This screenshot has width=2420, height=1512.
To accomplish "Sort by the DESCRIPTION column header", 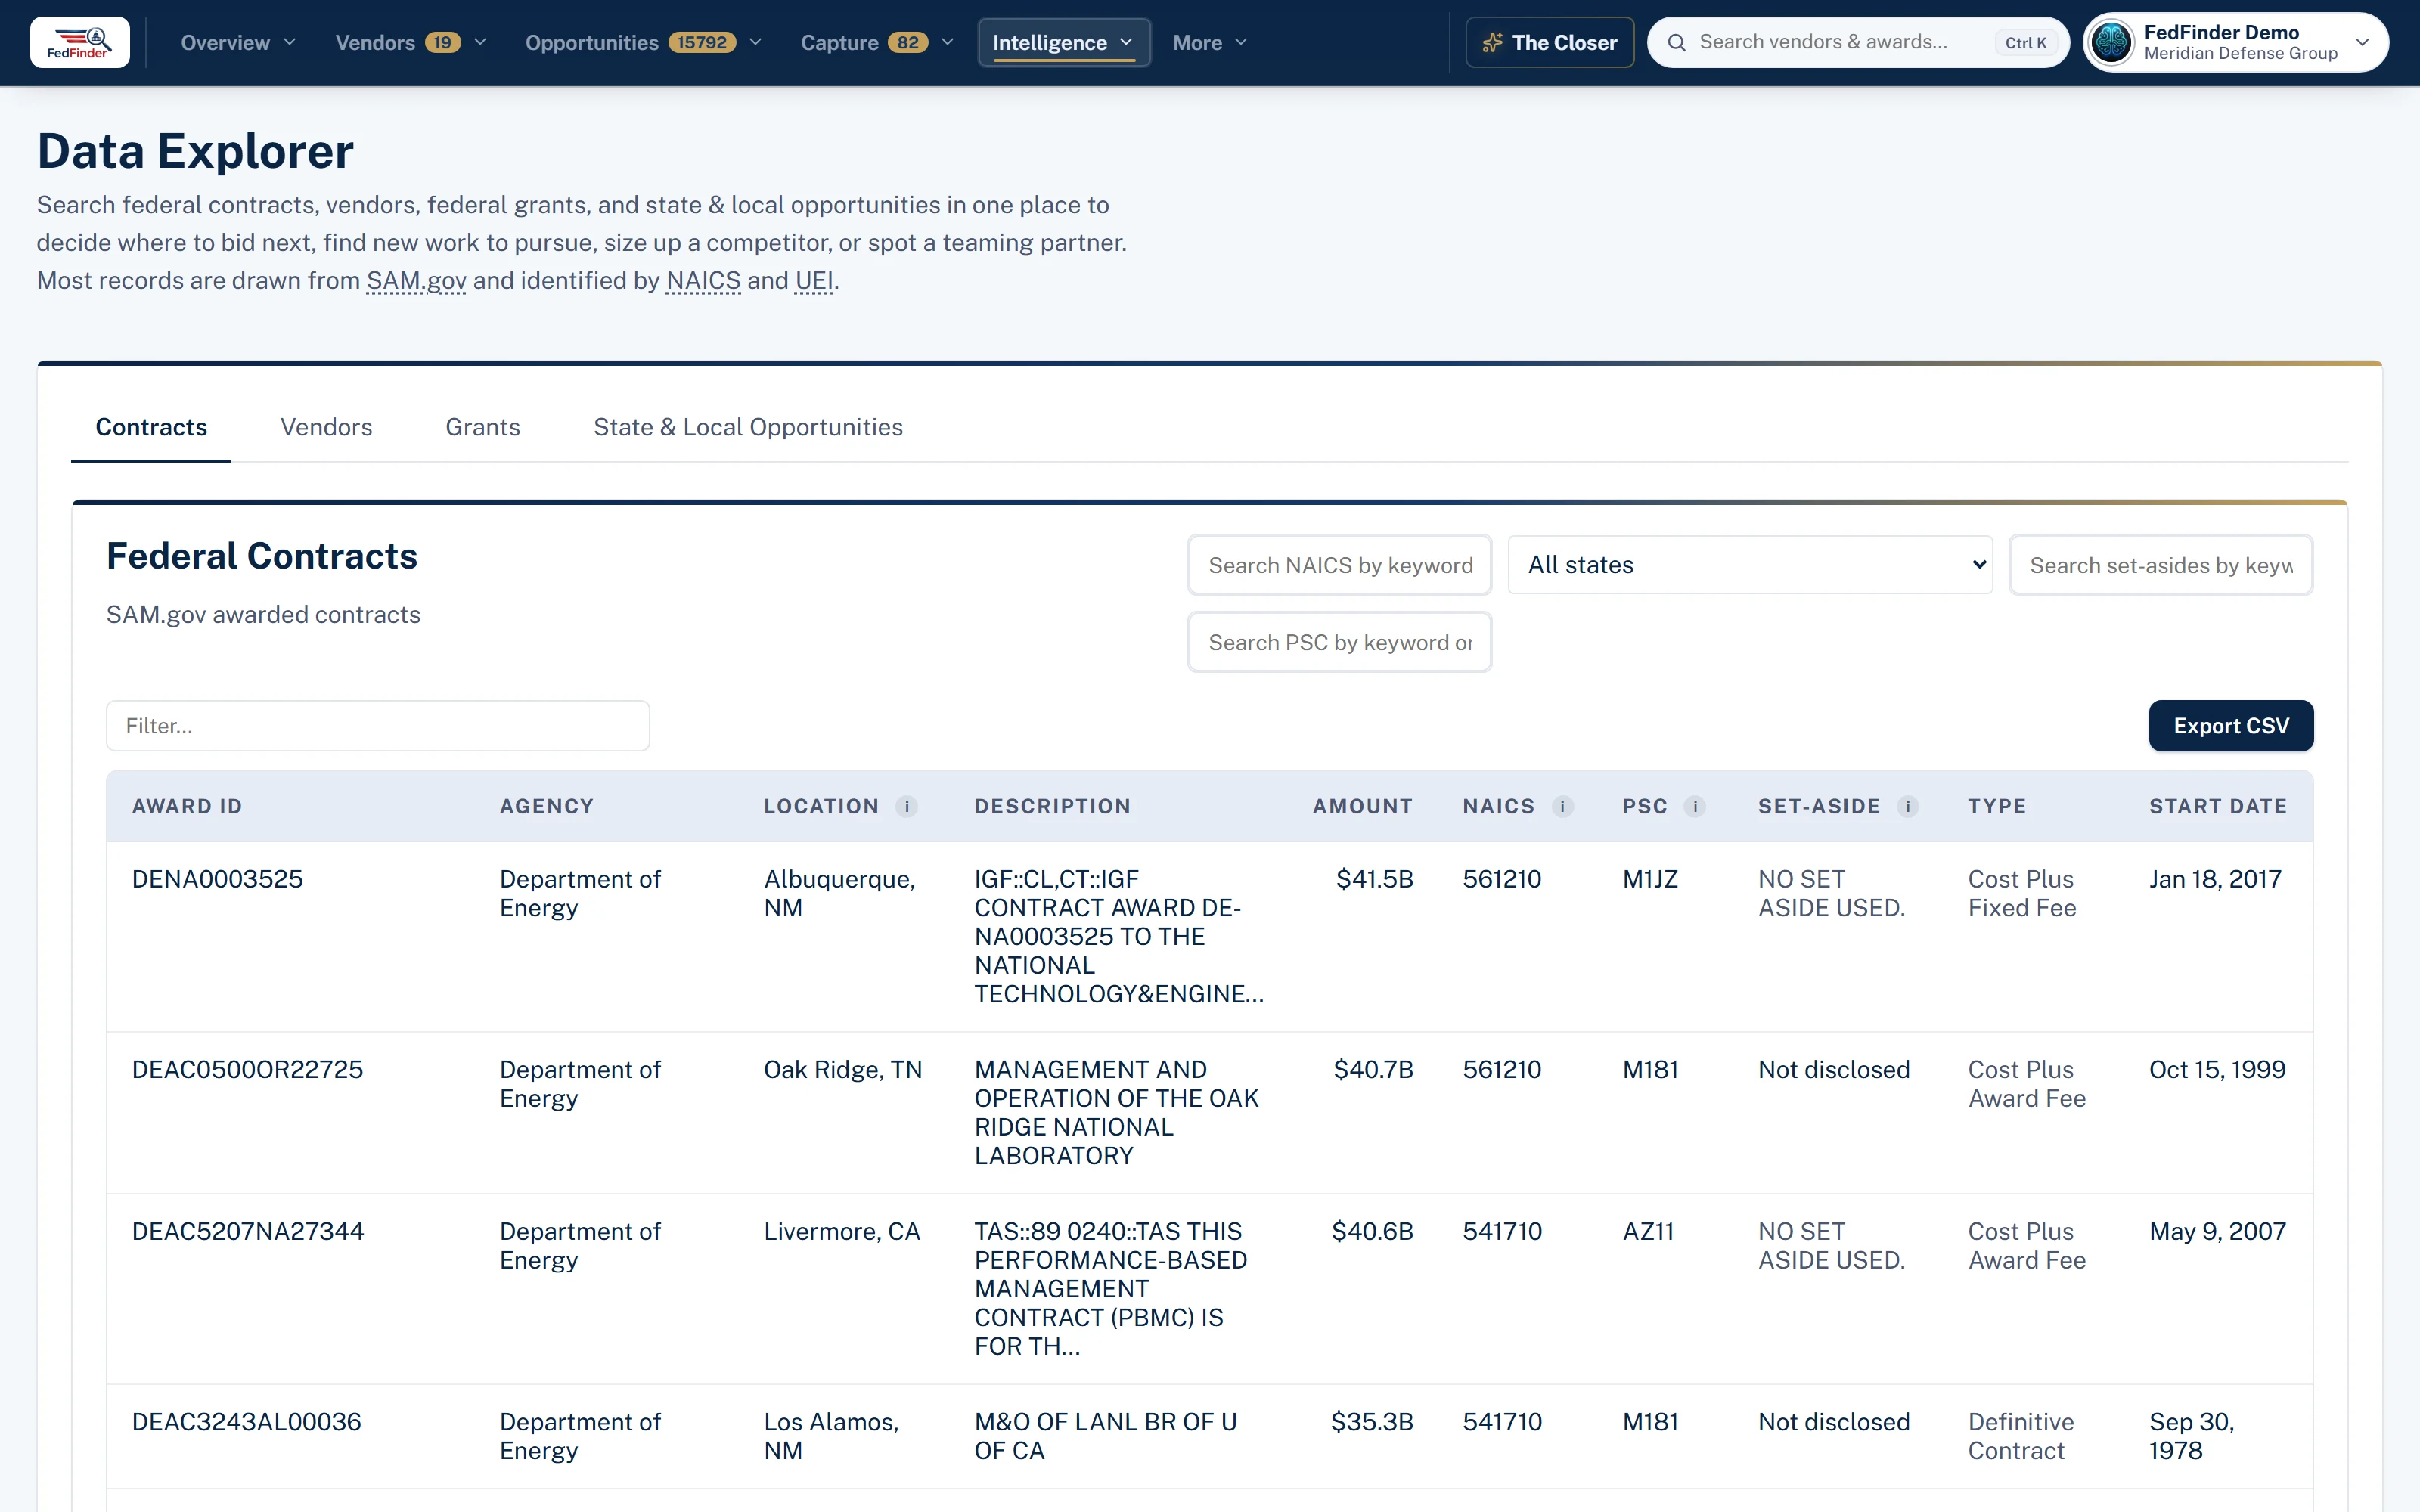I will (x=1052, y=806).
